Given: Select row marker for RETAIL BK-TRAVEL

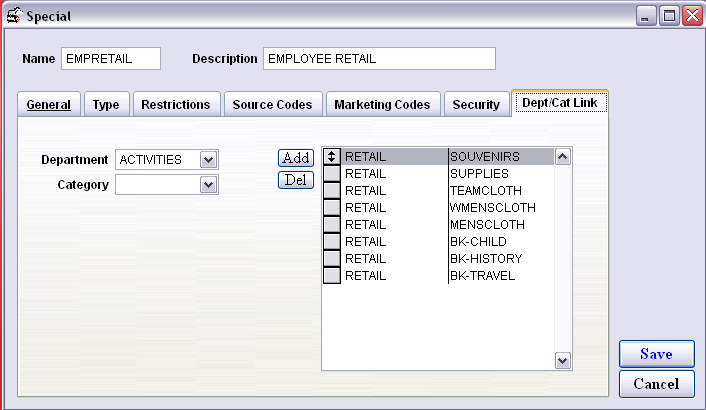Looking at the screenshot, I should [x=332, y=275].
